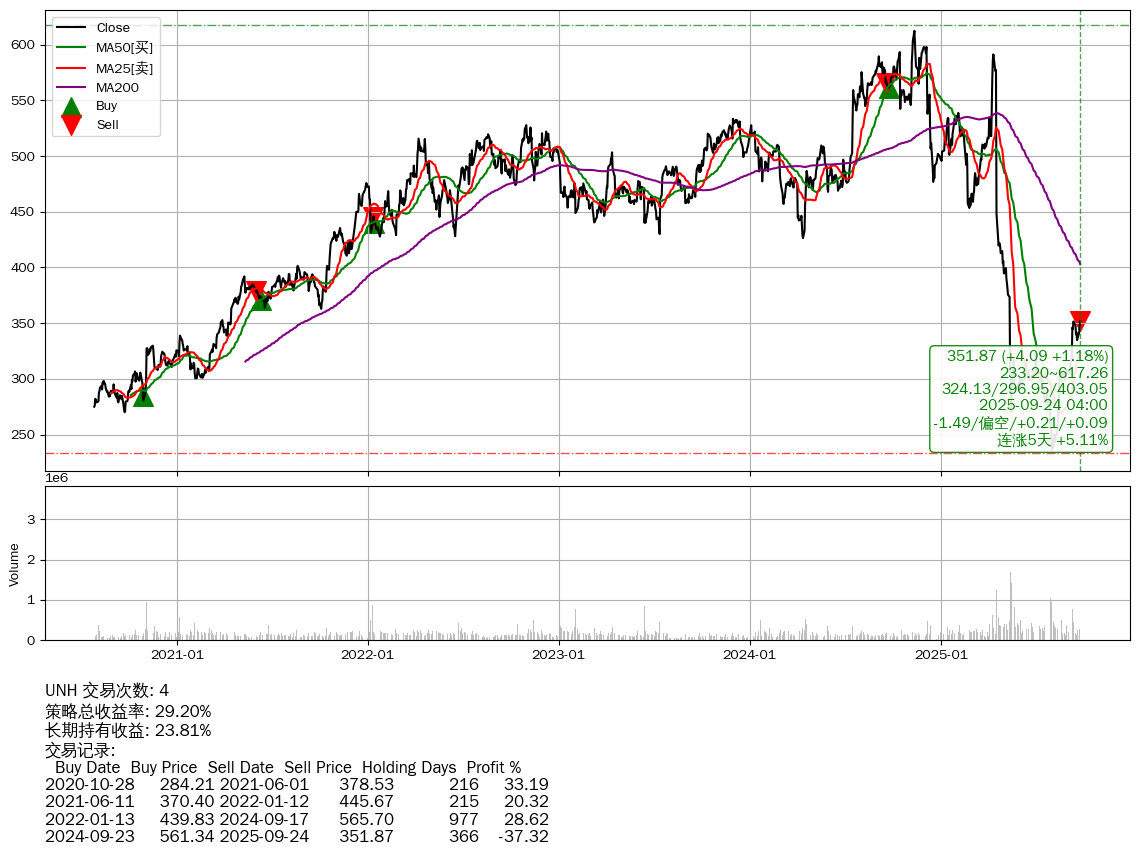This screenshot has height=855, width=1139.
Task: Click the black Close line sample in legend
Action: point(71,28)
